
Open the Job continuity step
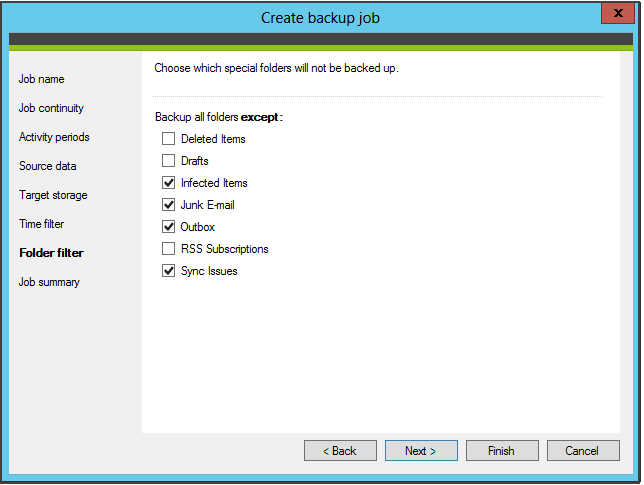click(51, 108)
